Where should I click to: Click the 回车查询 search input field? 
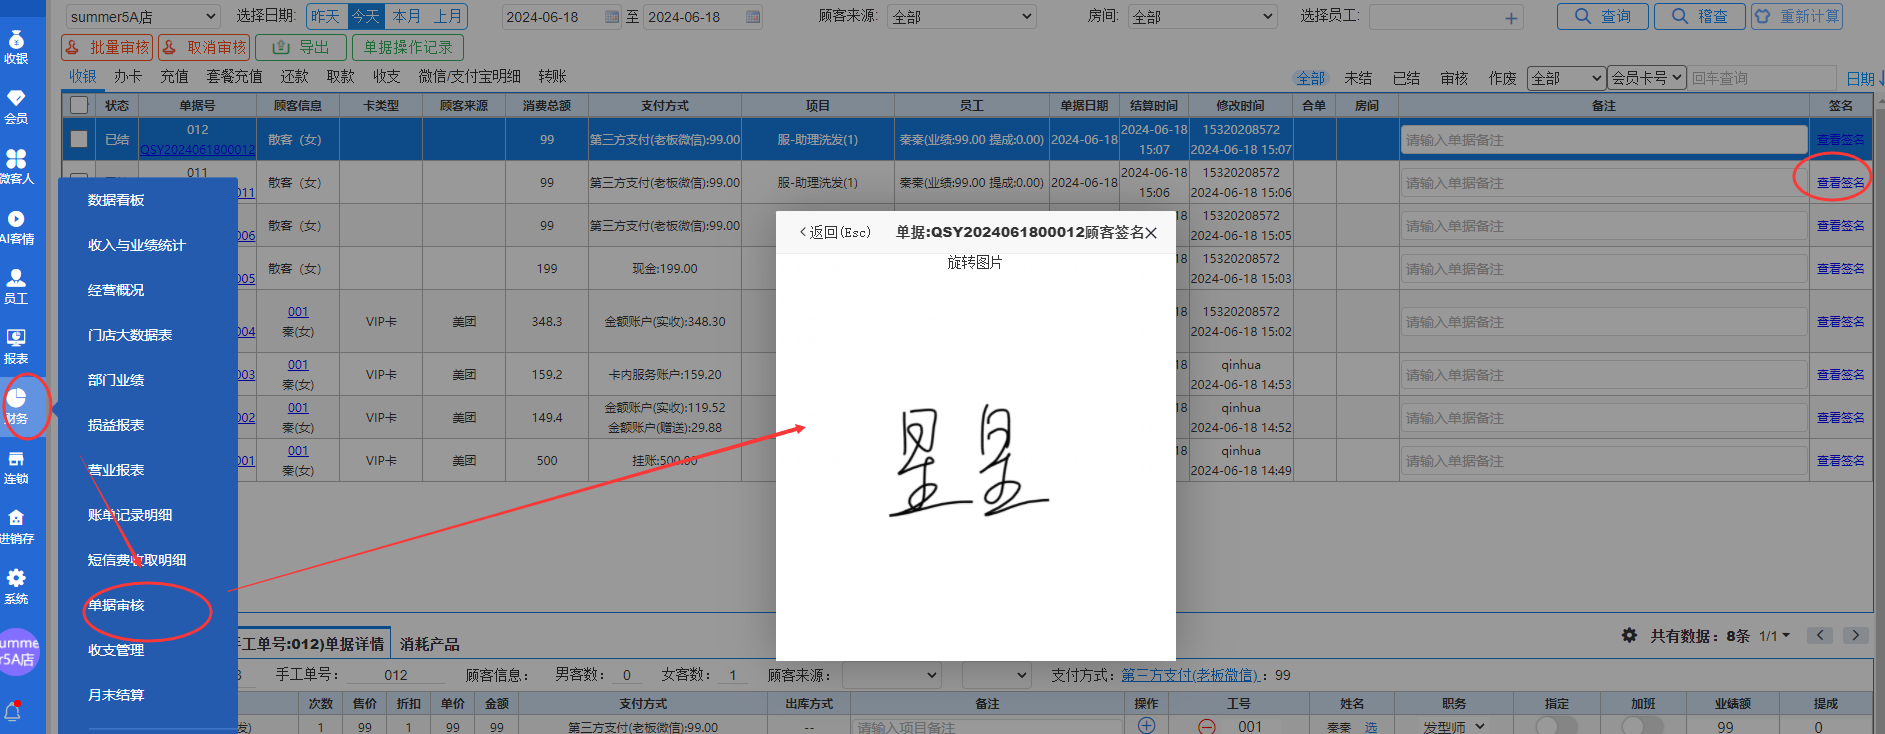pos(1762,78)
